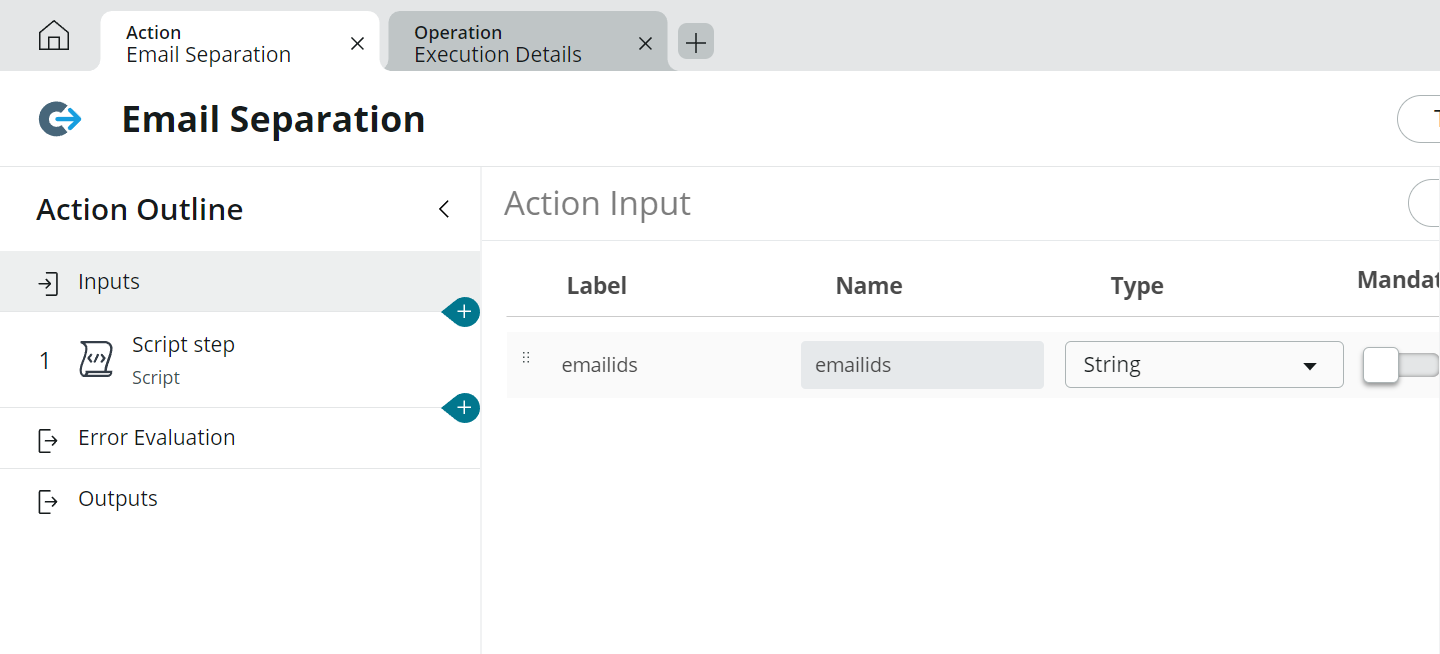The width and height of the screenshot is (1440, 654).
Task: Close the Email Separation tab
Action: pos(357,43)
